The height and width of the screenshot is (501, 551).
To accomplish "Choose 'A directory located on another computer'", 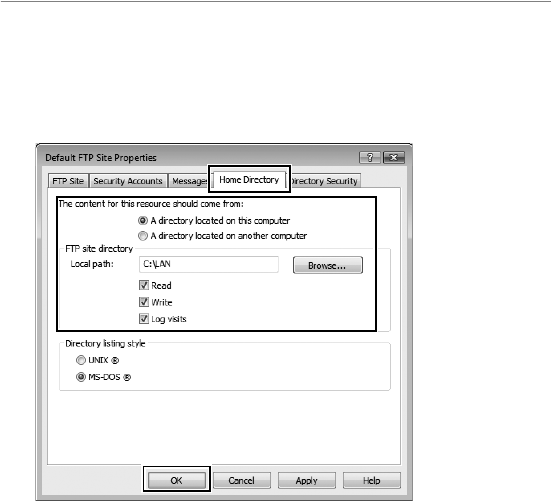I will (143, 236).
